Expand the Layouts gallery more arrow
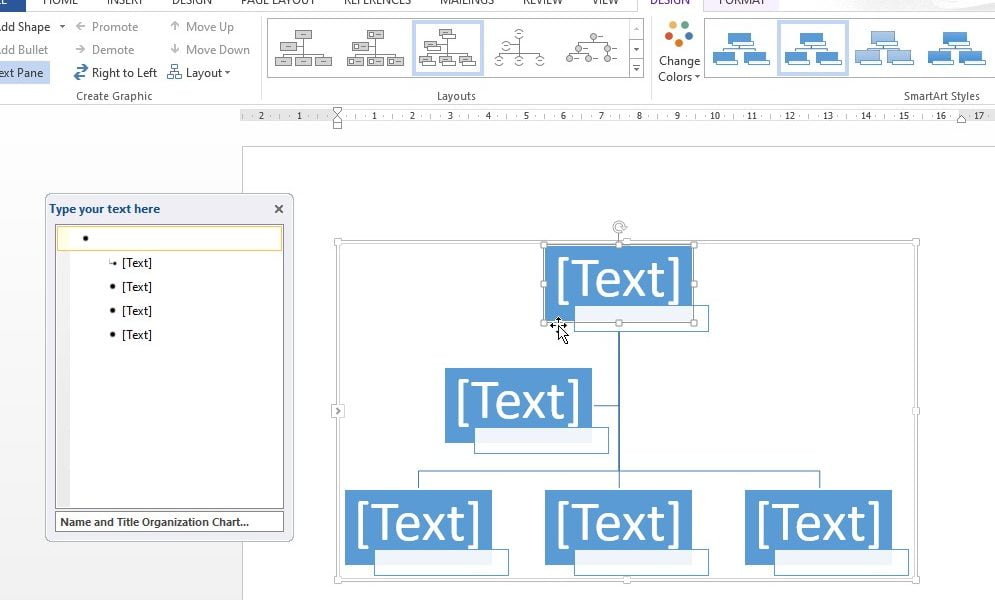The image size is (995, 600). pos(636,69)
